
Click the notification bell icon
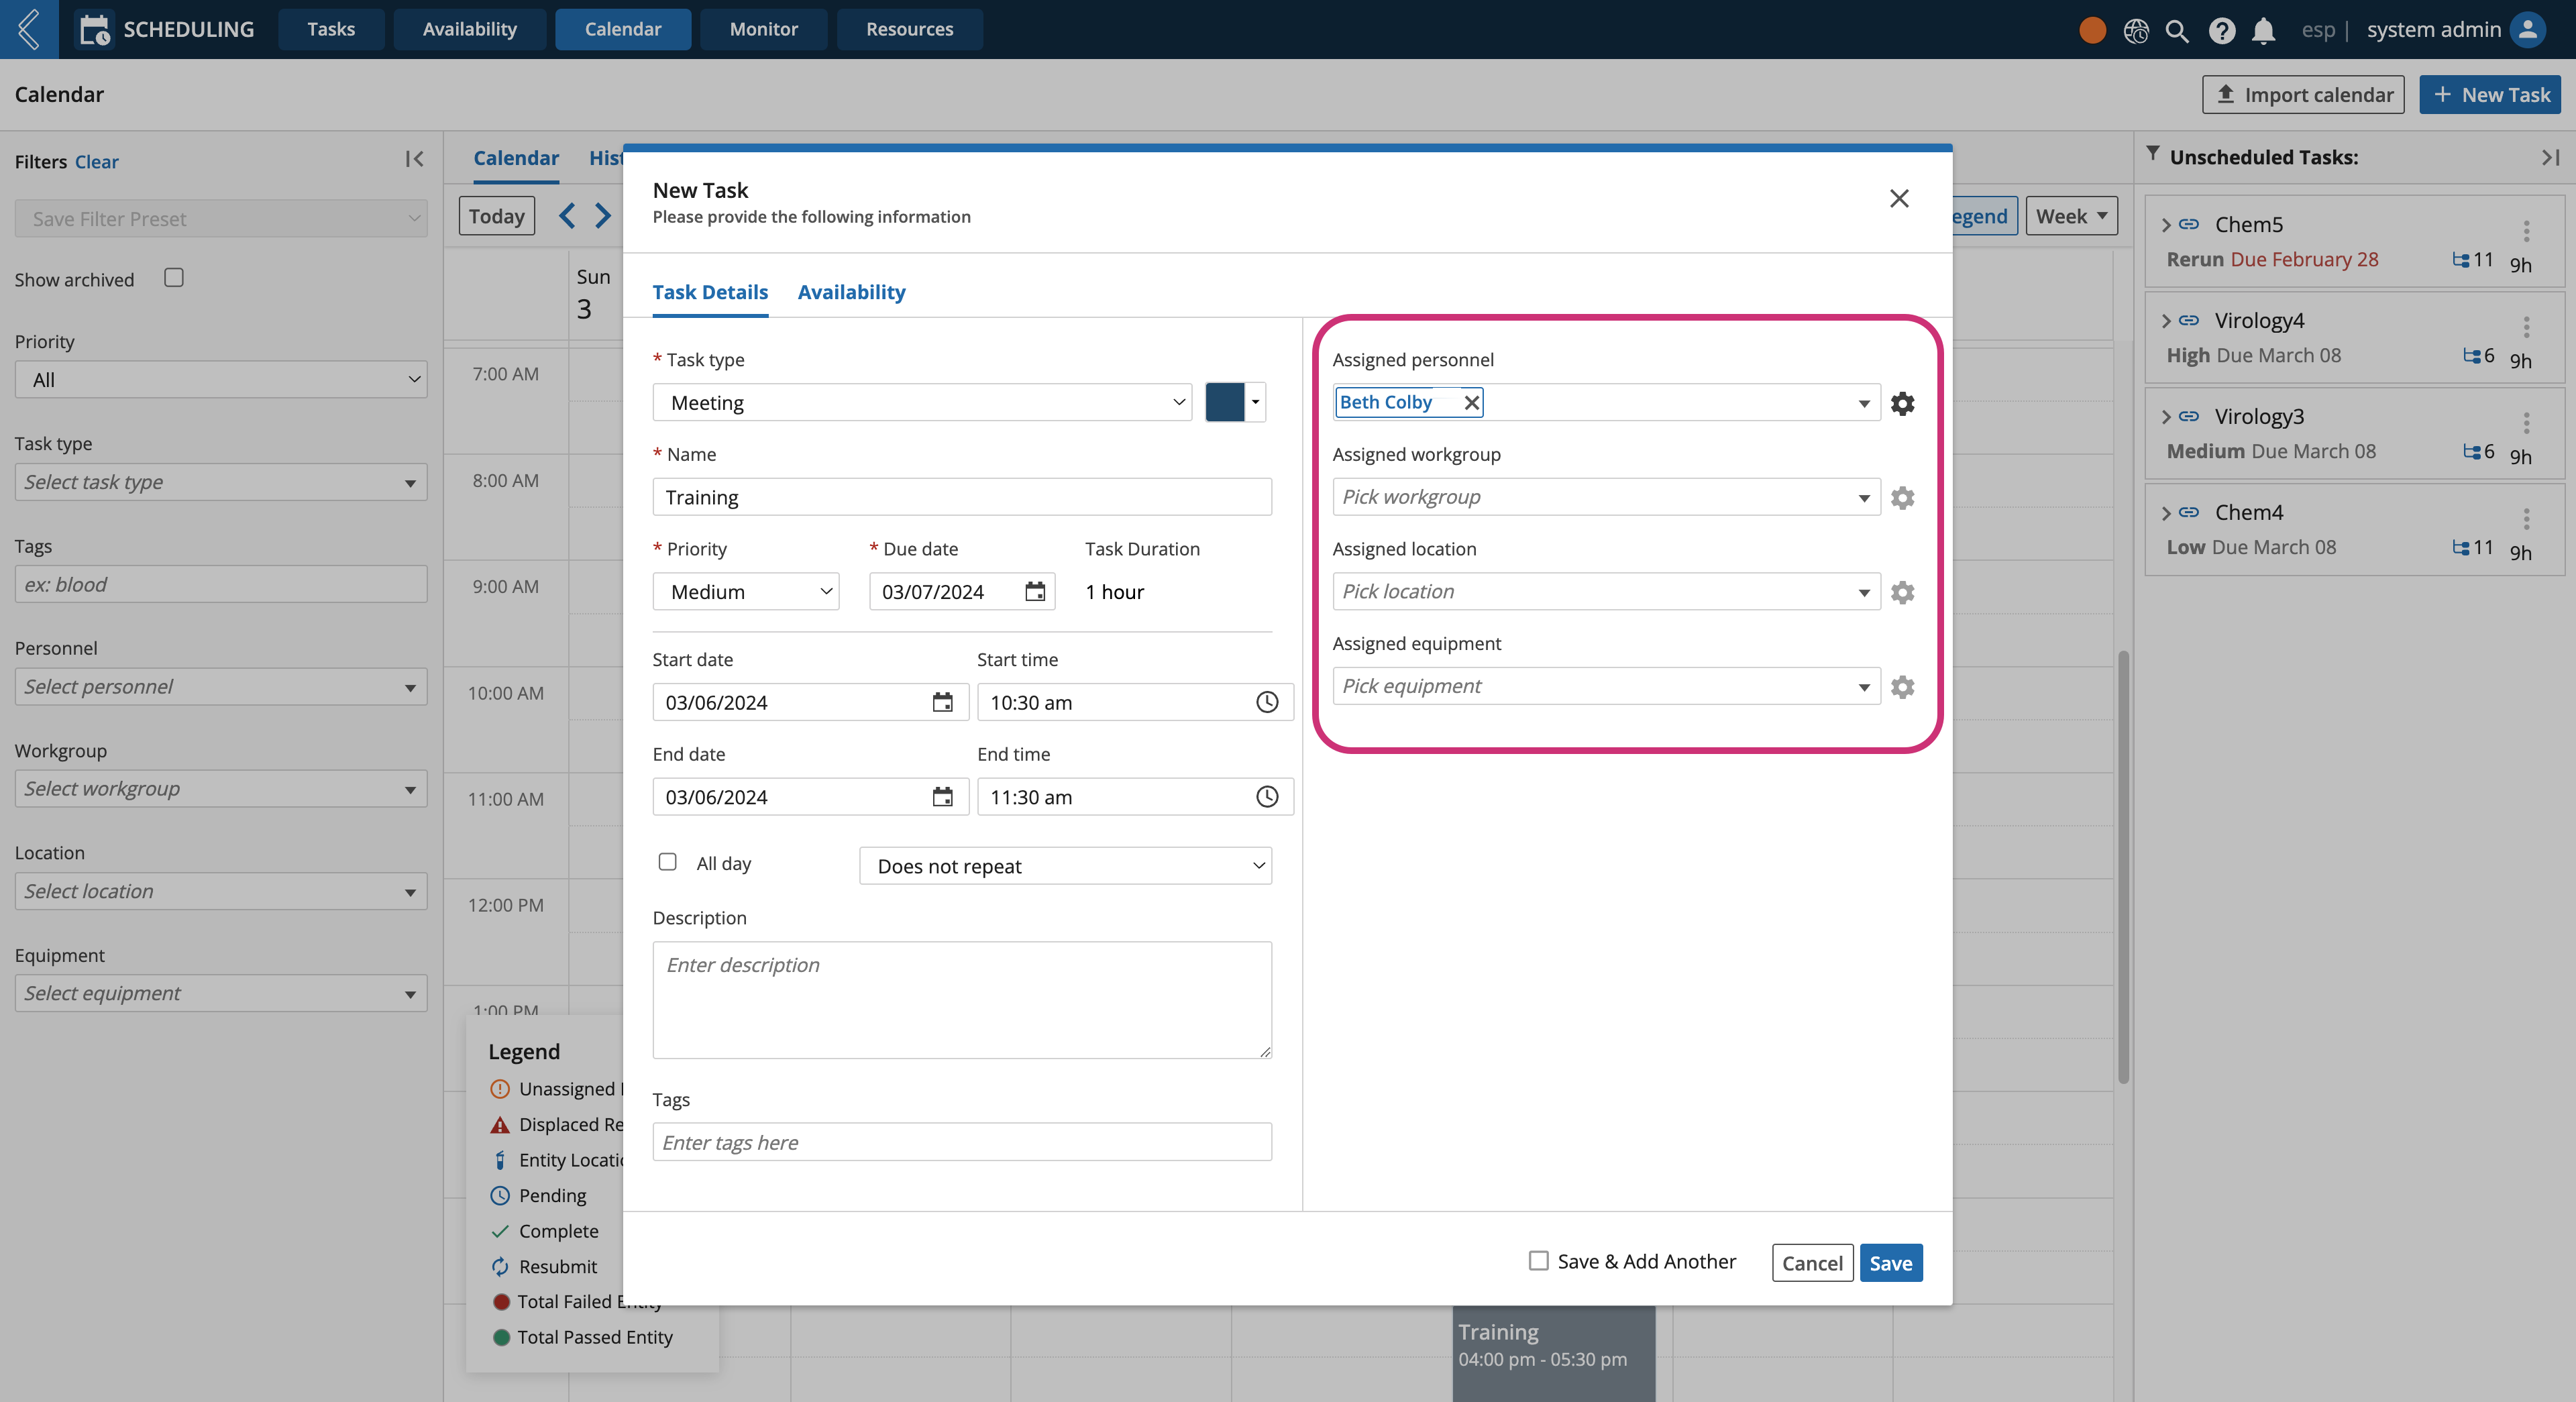pos(2262,28)
